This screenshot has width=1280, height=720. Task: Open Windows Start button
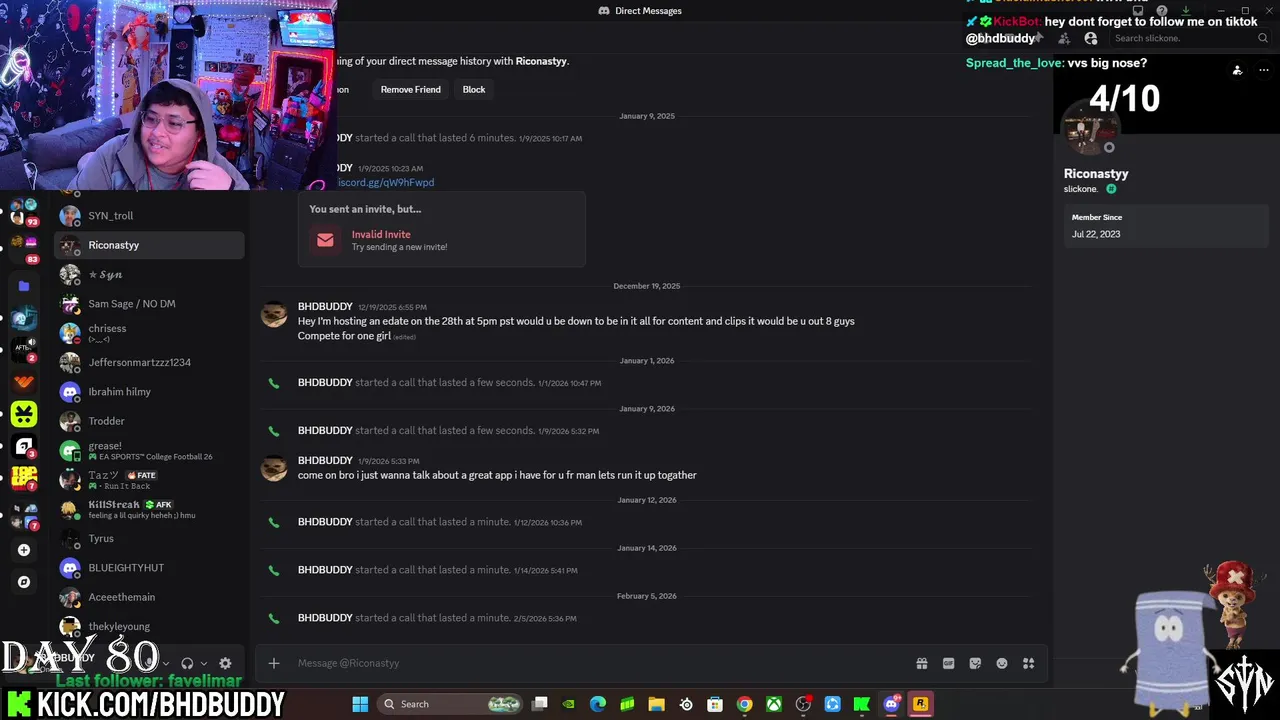pos(360,704)
